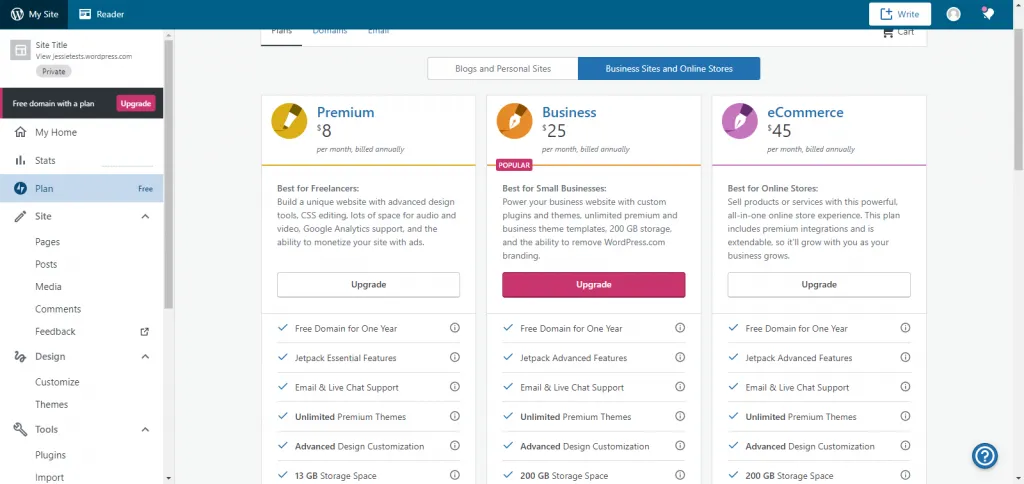Click the Business plan title
The width and height of the screenshot is (1024, 484).
tap(569, 112)
